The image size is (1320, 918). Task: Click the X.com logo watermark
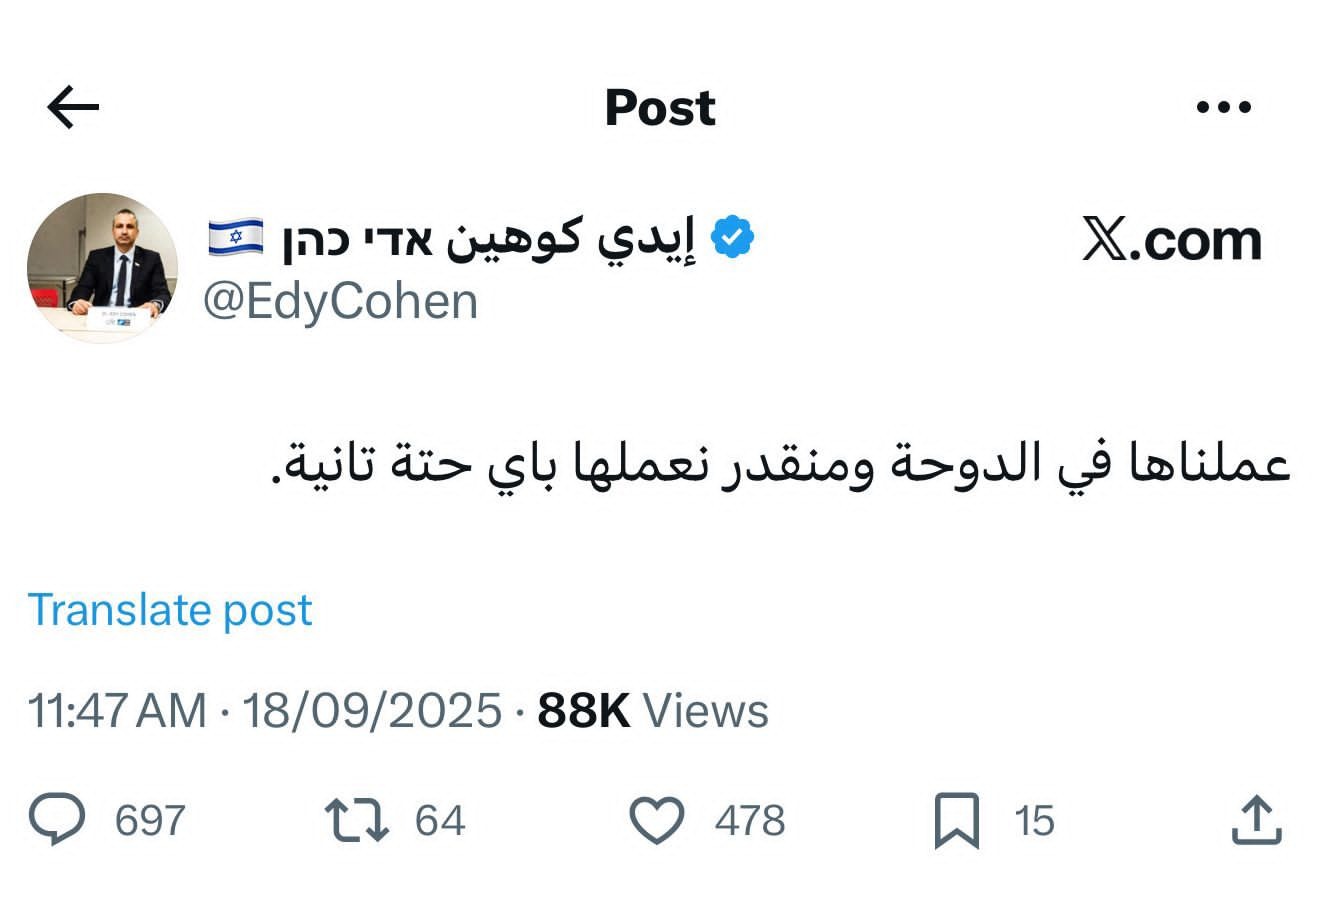click(x=1171, y=241)
